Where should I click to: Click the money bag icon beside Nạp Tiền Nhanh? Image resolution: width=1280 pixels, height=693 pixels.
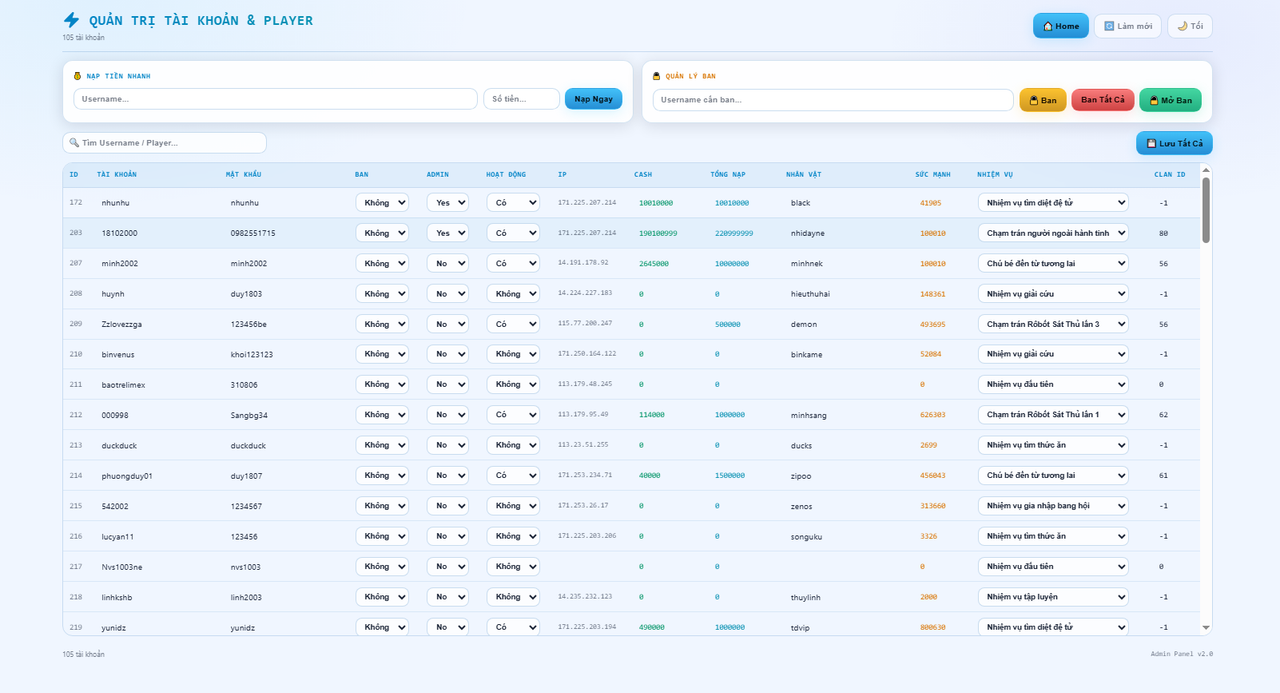(x=77, y=76)
